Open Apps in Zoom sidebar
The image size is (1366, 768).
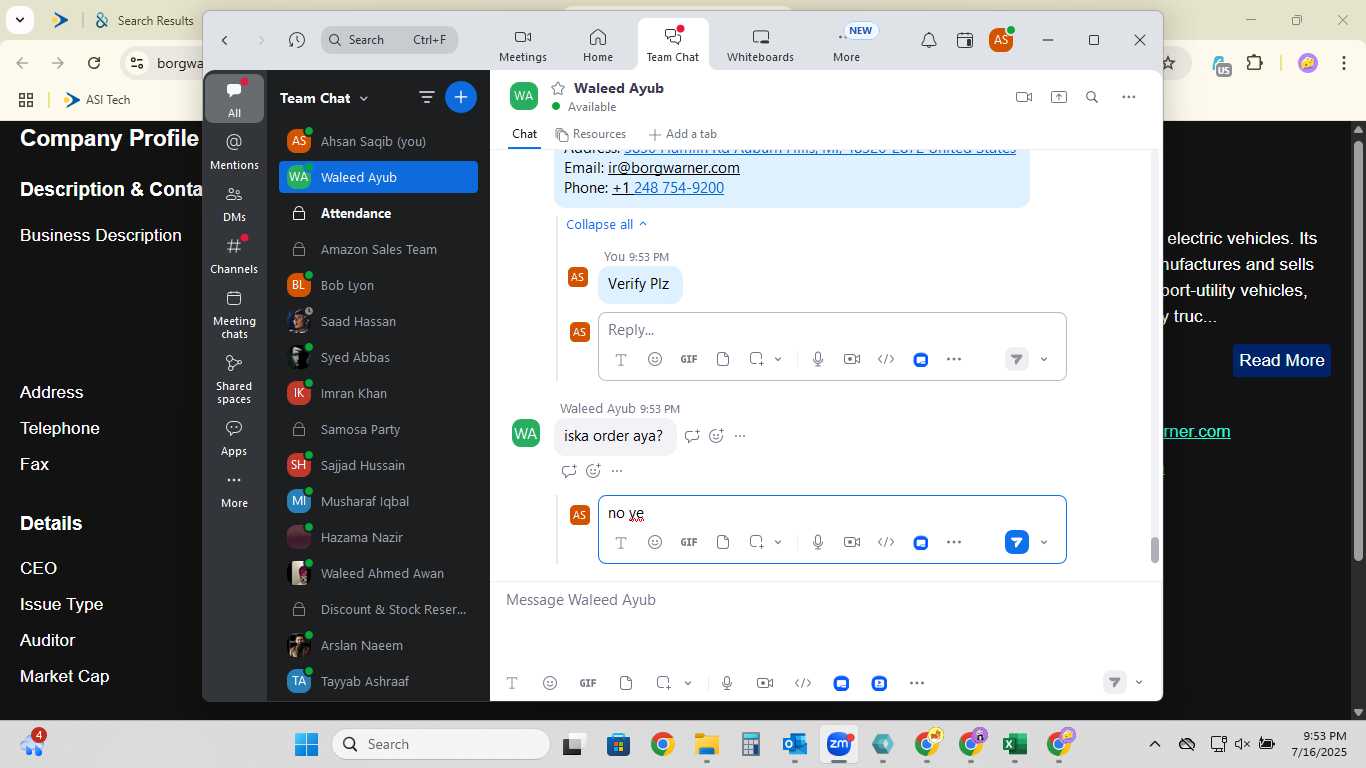(234, 438)
